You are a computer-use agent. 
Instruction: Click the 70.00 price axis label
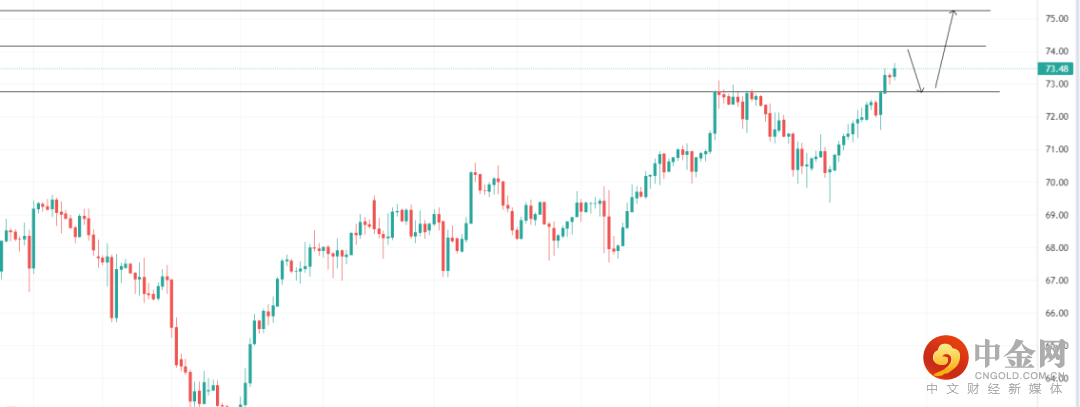1057,183
